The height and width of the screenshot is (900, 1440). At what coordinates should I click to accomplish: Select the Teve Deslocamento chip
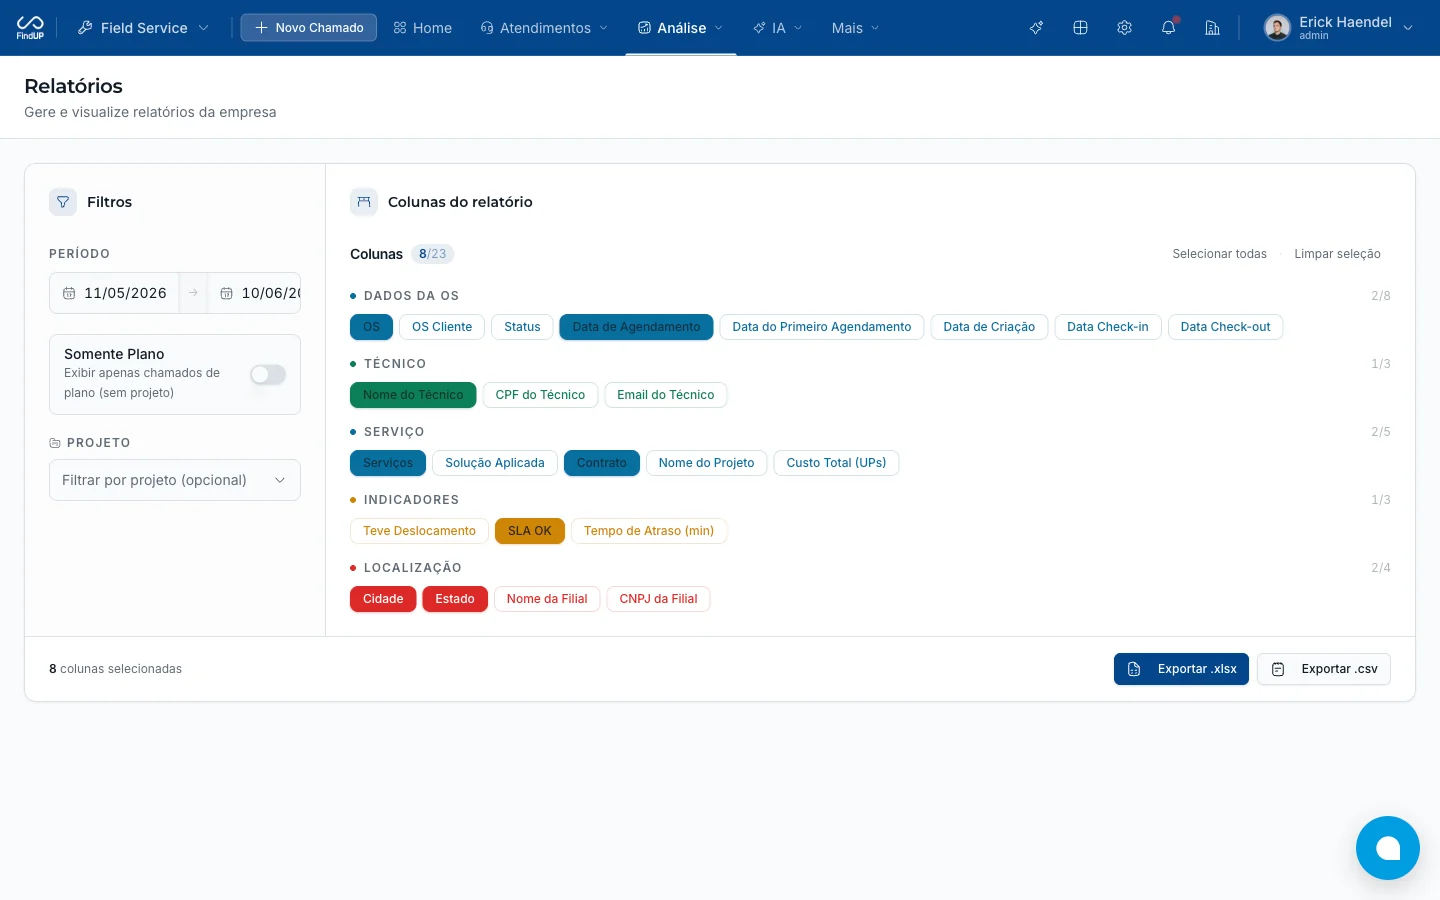pyautogui.click(x=419, y=531)
